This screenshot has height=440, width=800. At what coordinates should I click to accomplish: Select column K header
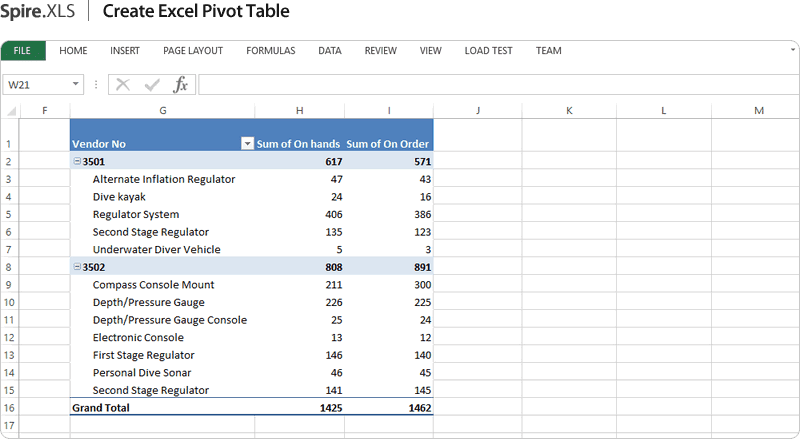569,111
